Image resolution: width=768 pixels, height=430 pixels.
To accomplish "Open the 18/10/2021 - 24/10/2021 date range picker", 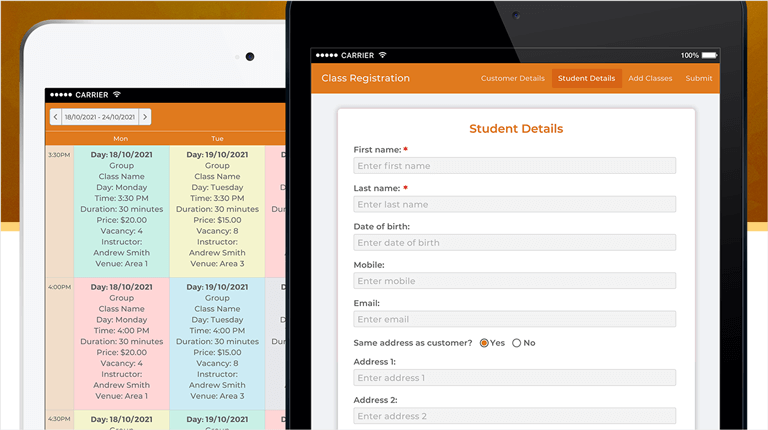I will (100, 117).
